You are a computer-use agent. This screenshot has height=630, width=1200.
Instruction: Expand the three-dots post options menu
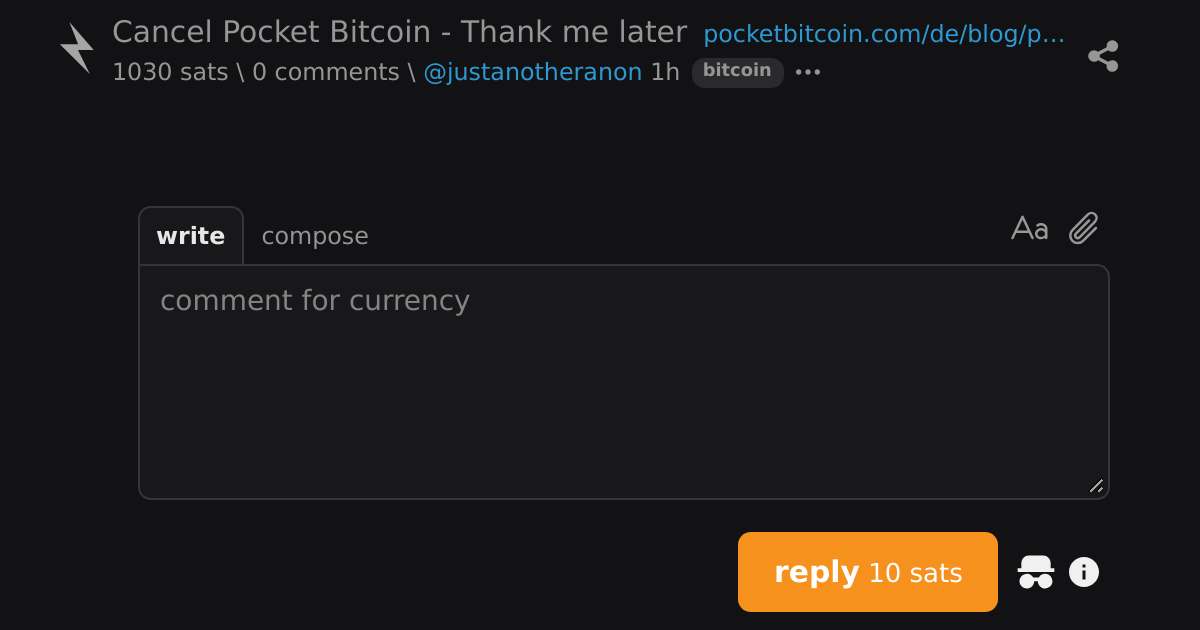click(x=808, y=72)
